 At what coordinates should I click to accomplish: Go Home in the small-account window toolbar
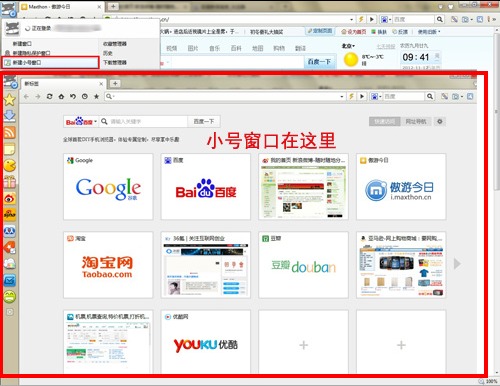click(x=61, y=96)
